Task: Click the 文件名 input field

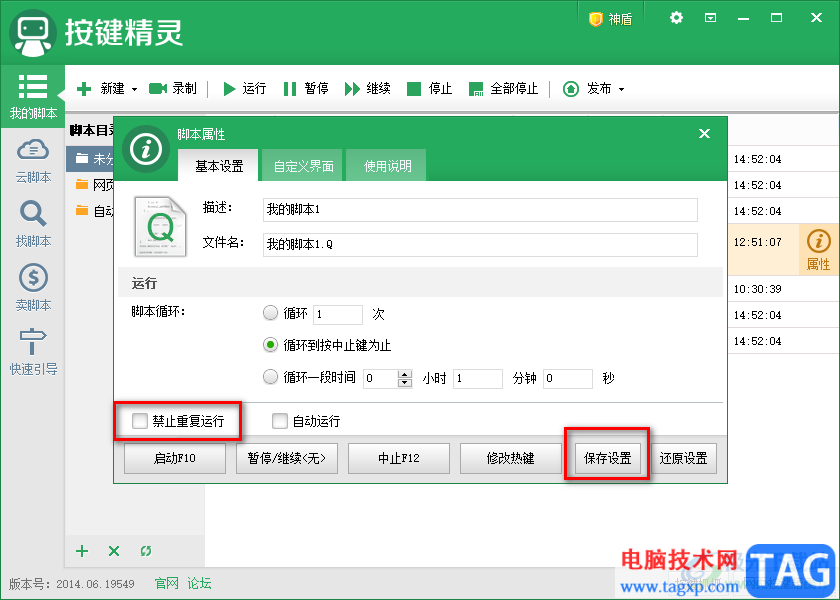Action: (480, 244)
